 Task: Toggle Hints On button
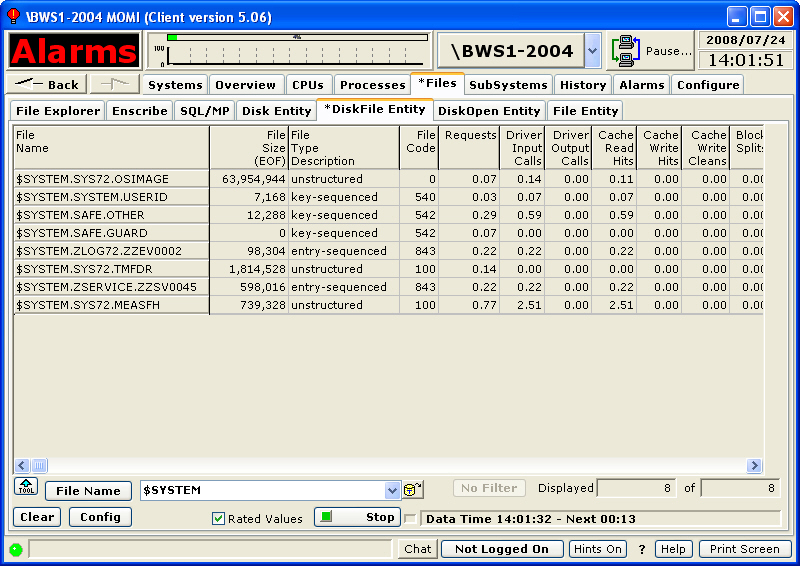coord(598,549)
